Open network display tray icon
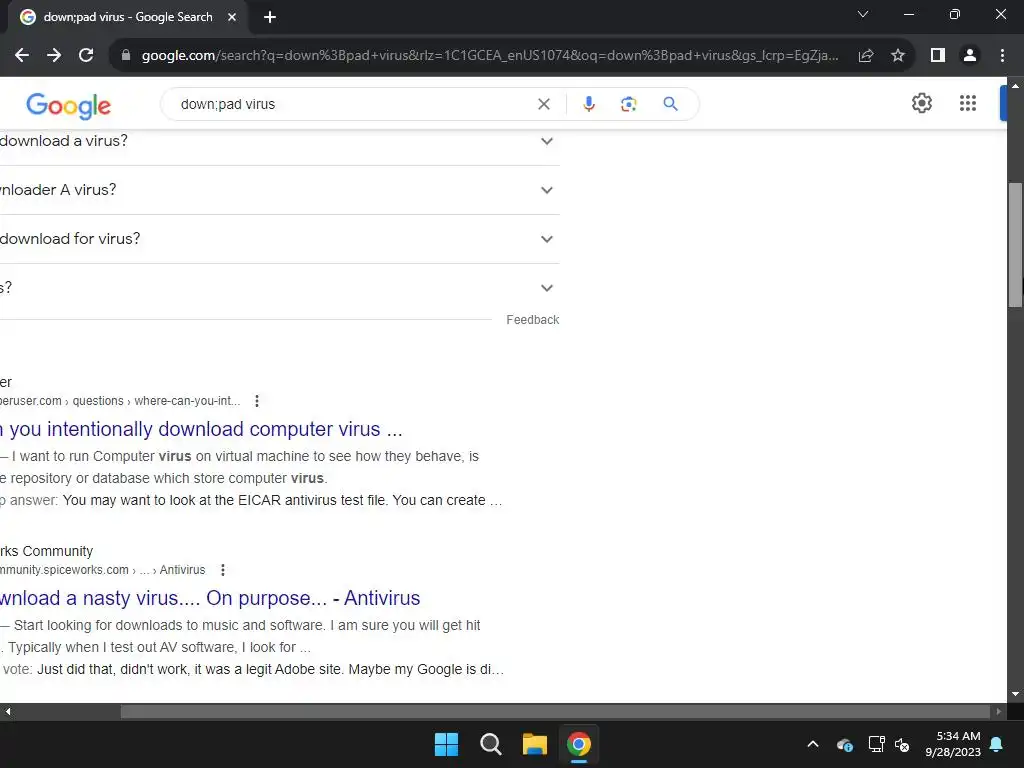 tap(876, 744)
